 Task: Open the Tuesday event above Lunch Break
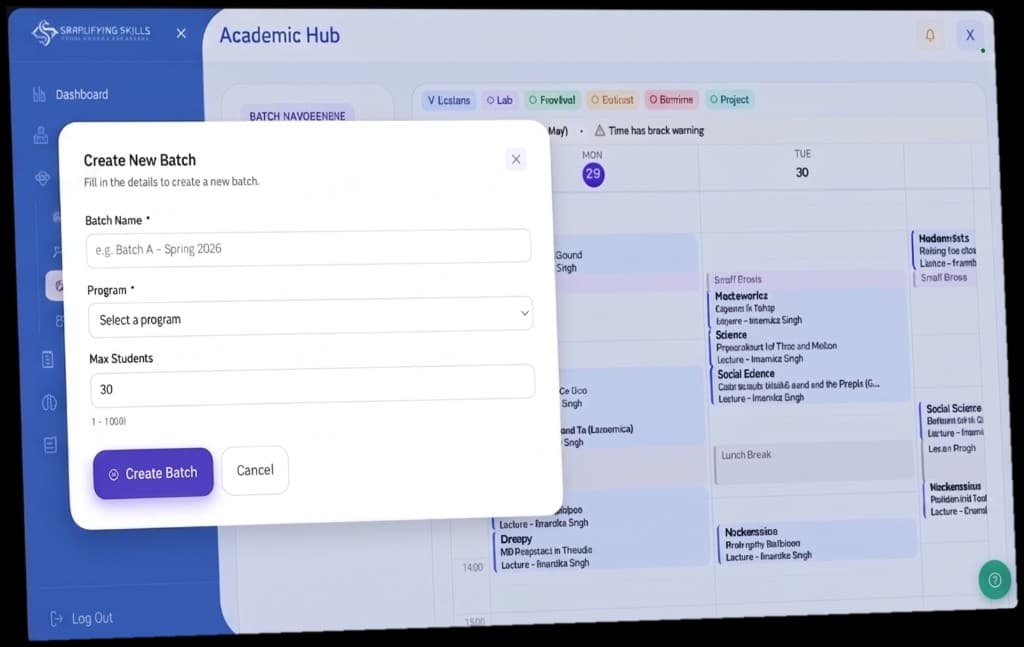click(809, 385)
